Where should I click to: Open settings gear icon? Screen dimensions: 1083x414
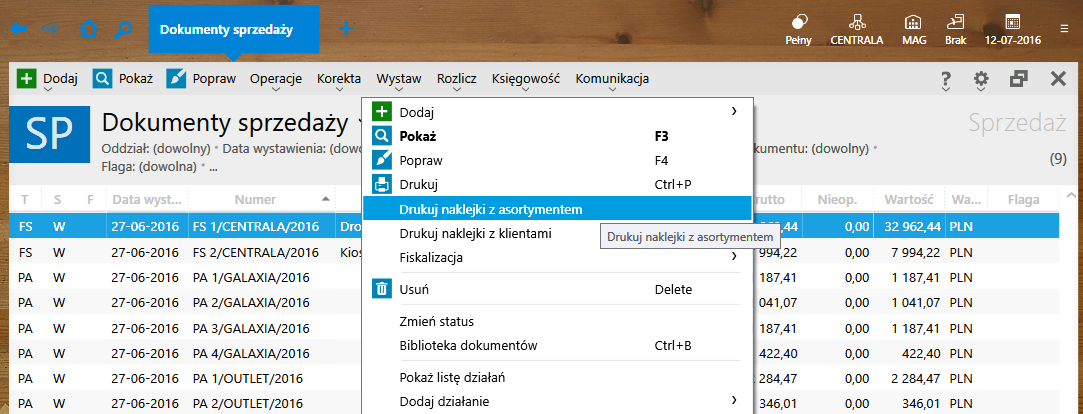coord(981,80)
